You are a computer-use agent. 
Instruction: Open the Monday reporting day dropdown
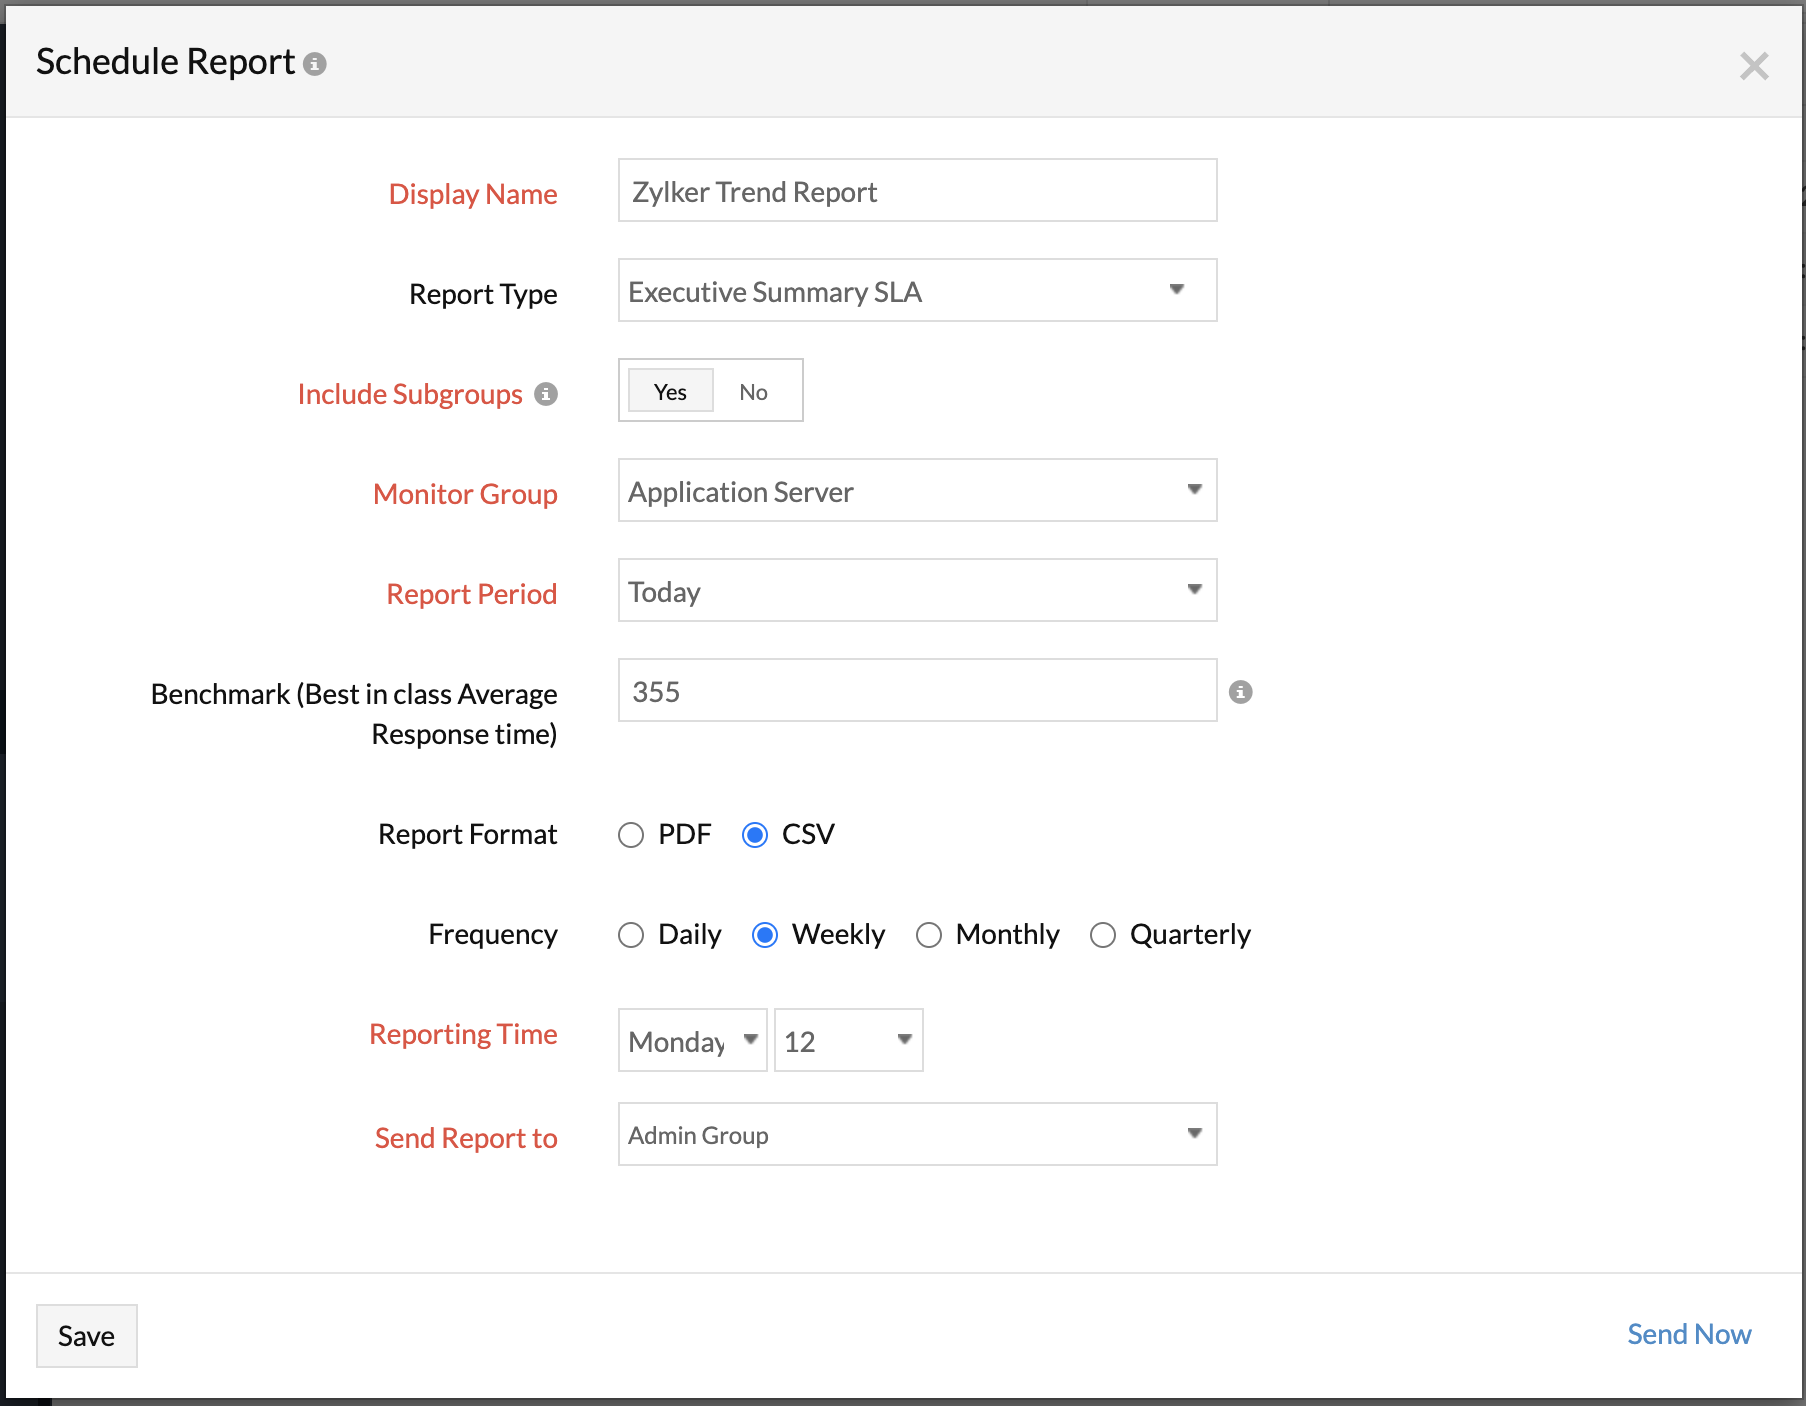coord(692,1040)
